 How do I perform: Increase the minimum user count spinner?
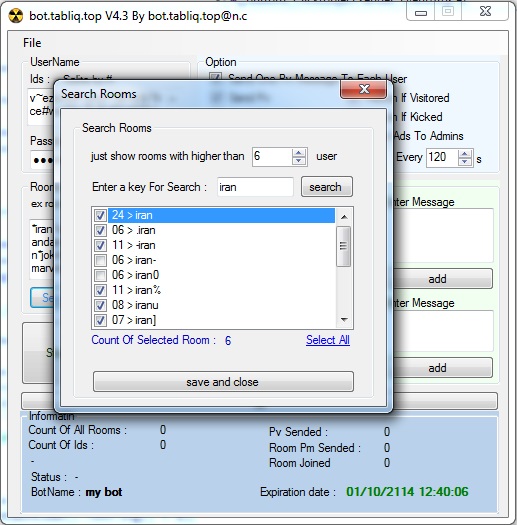(x=299, y=152)
